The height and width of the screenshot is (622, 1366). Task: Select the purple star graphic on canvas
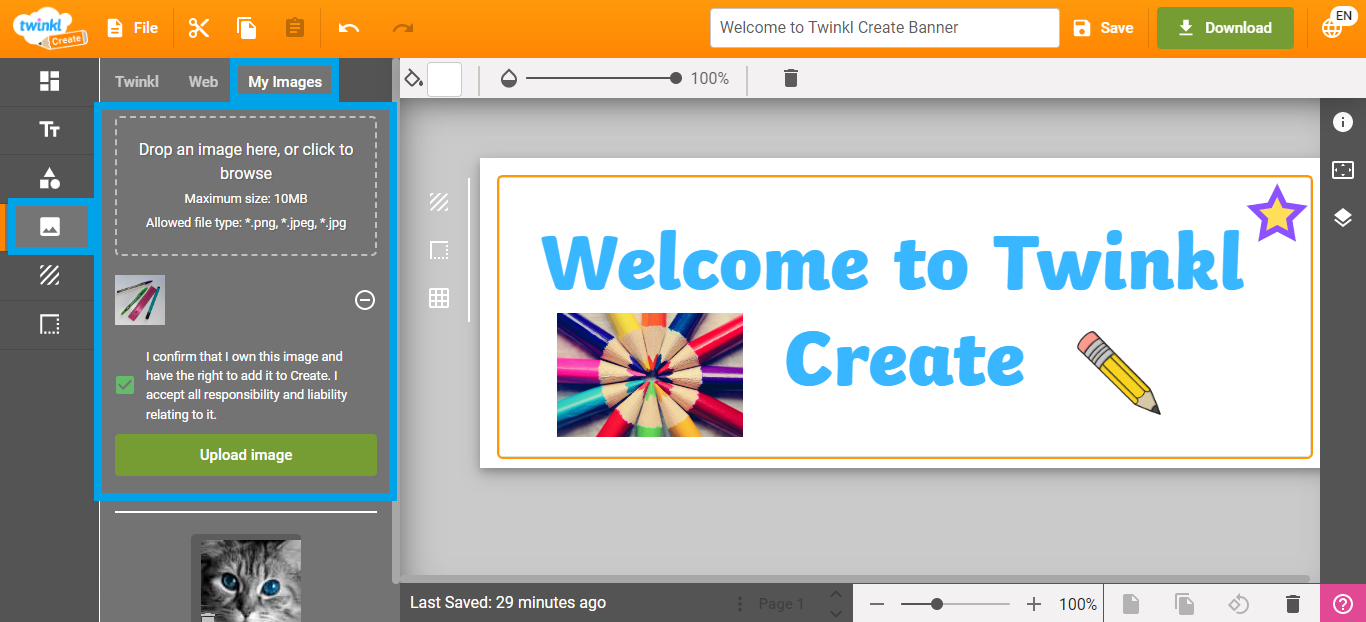1277,213
